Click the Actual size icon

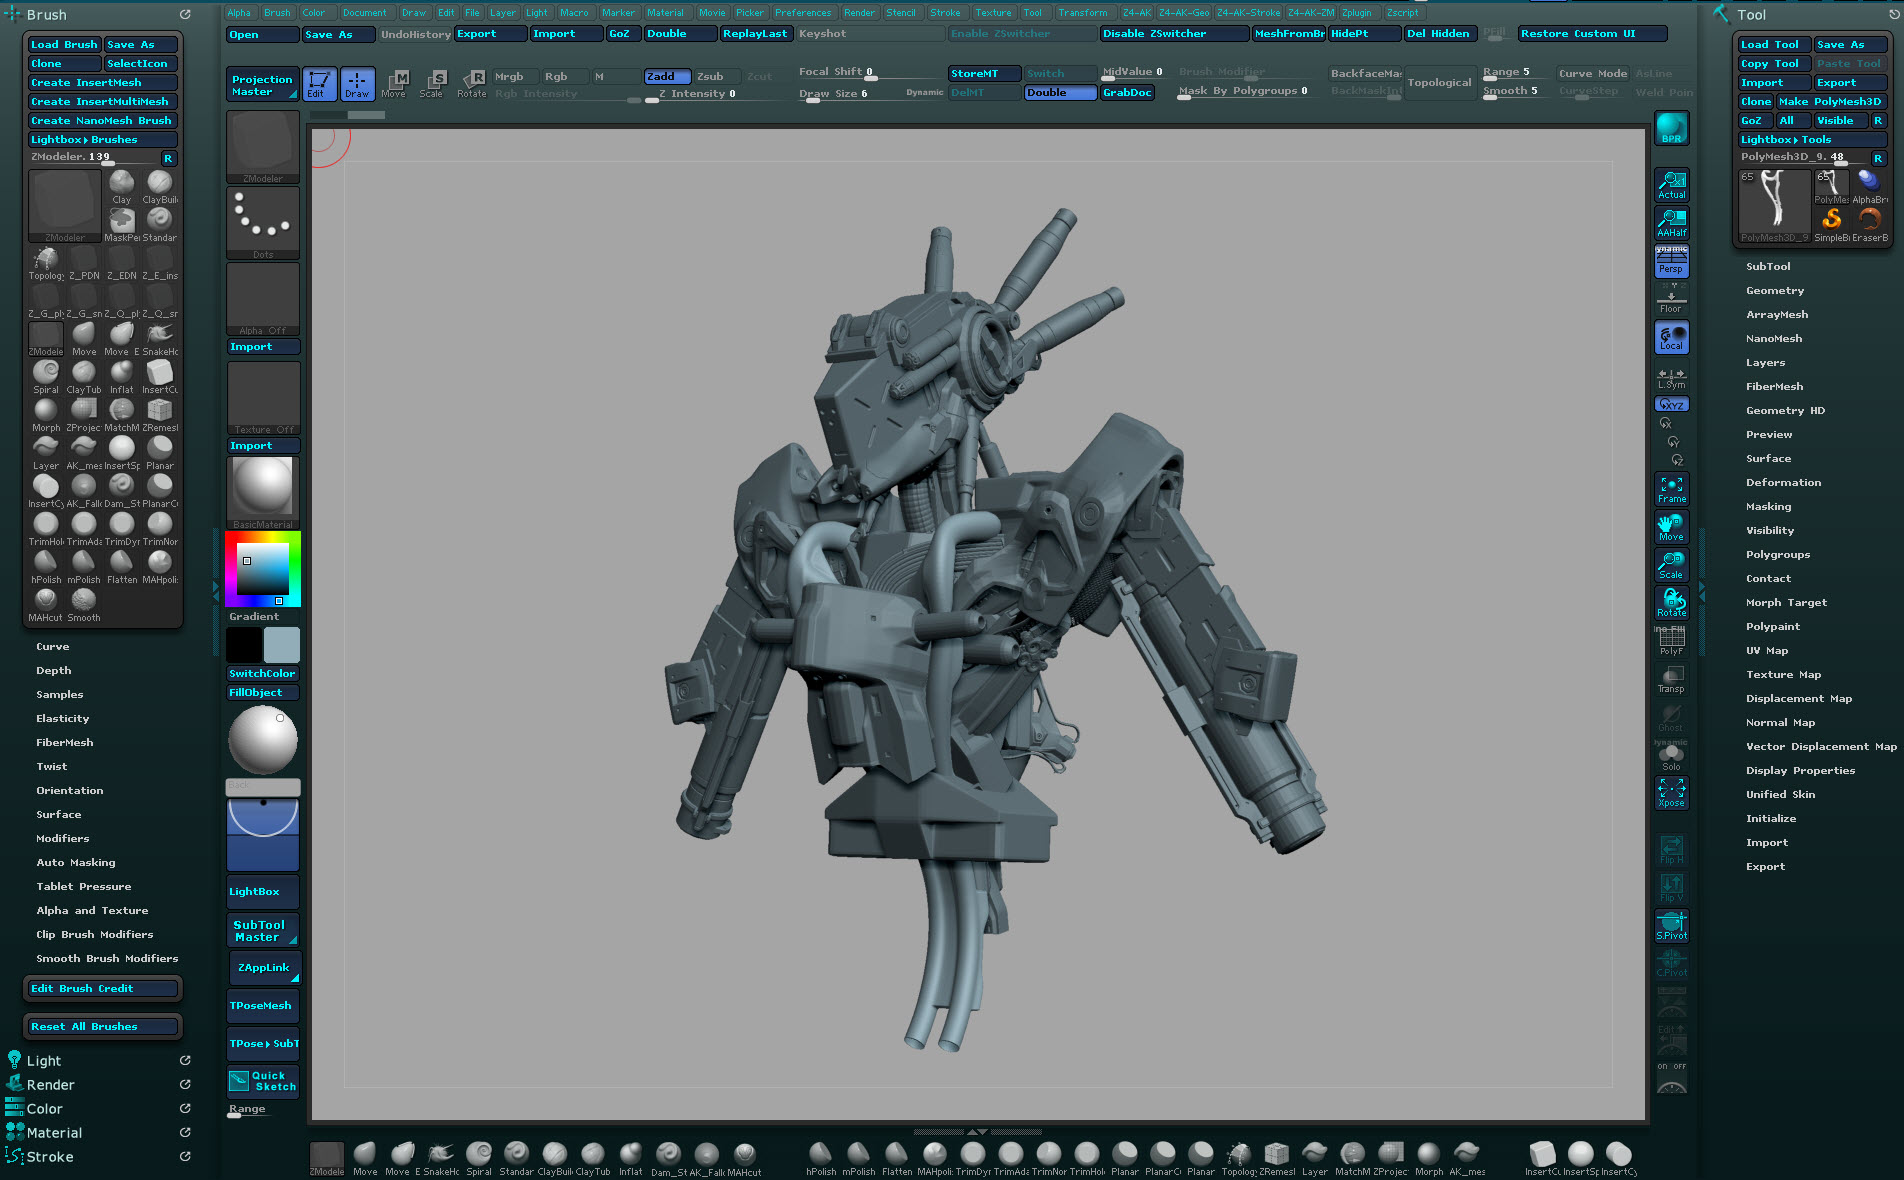click(1671, 185)
